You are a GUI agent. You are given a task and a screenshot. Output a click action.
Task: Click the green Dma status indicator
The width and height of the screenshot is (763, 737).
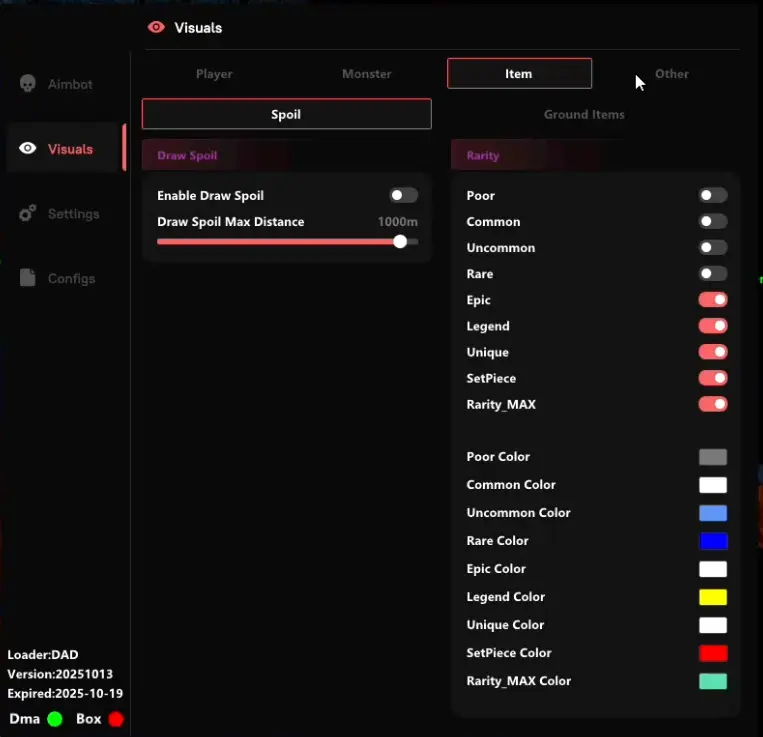[54, 719]
